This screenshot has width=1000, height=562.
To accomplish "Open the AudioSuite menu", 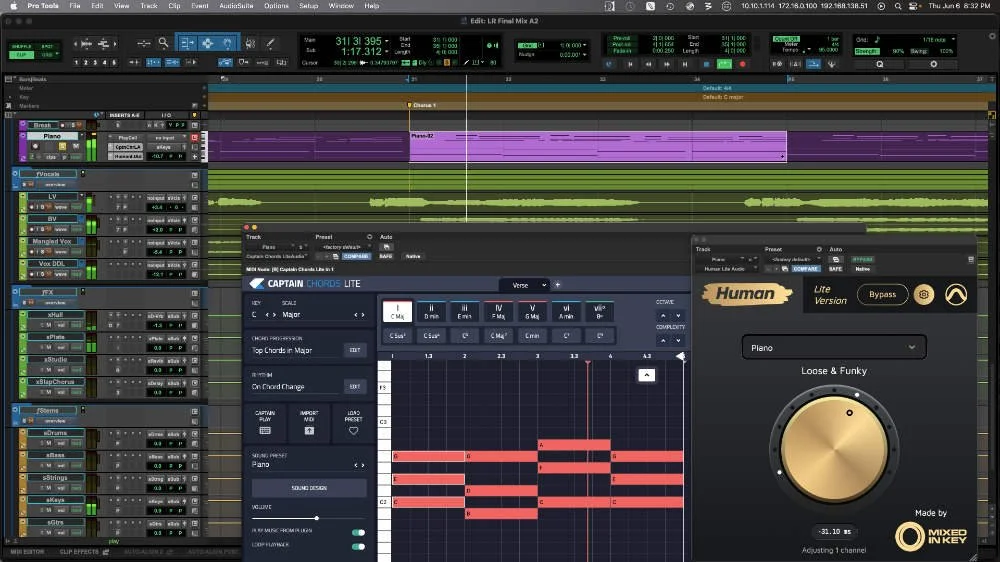I will pyautogui.click(x=236, y=6).
